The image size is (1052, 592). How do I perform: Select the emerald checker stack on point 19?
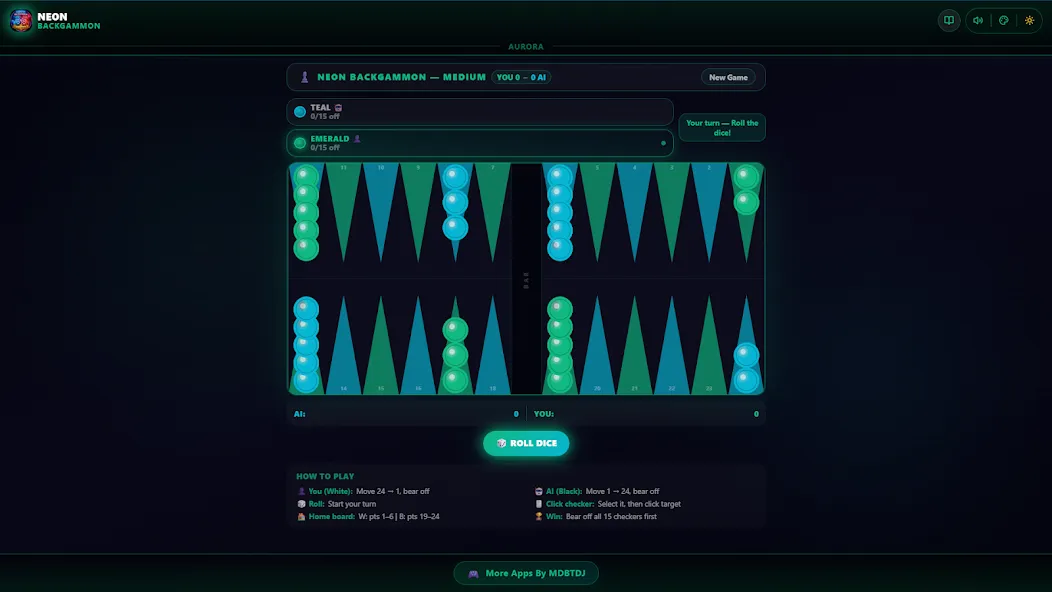[560, 344]
